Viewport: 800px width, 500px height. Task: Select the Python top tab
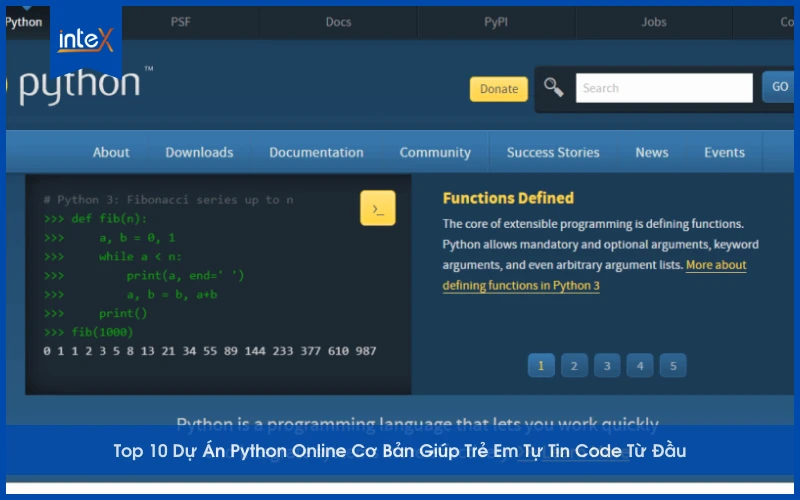point(24,22)
